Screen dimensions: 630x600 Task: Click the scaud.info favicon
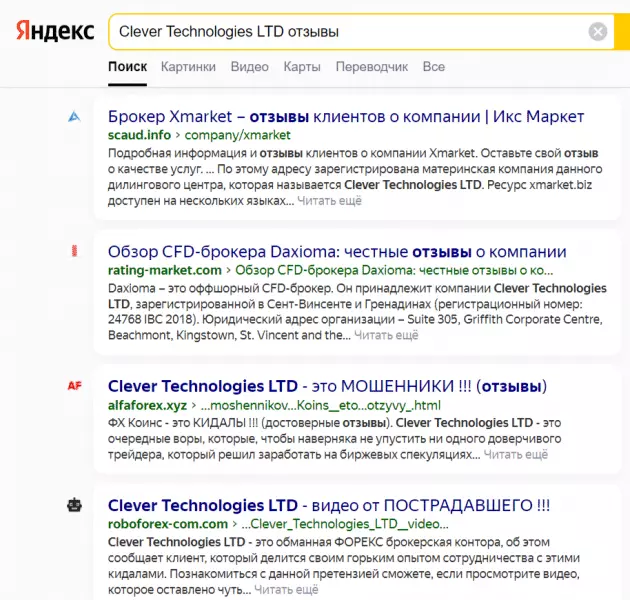click(74, 117)
